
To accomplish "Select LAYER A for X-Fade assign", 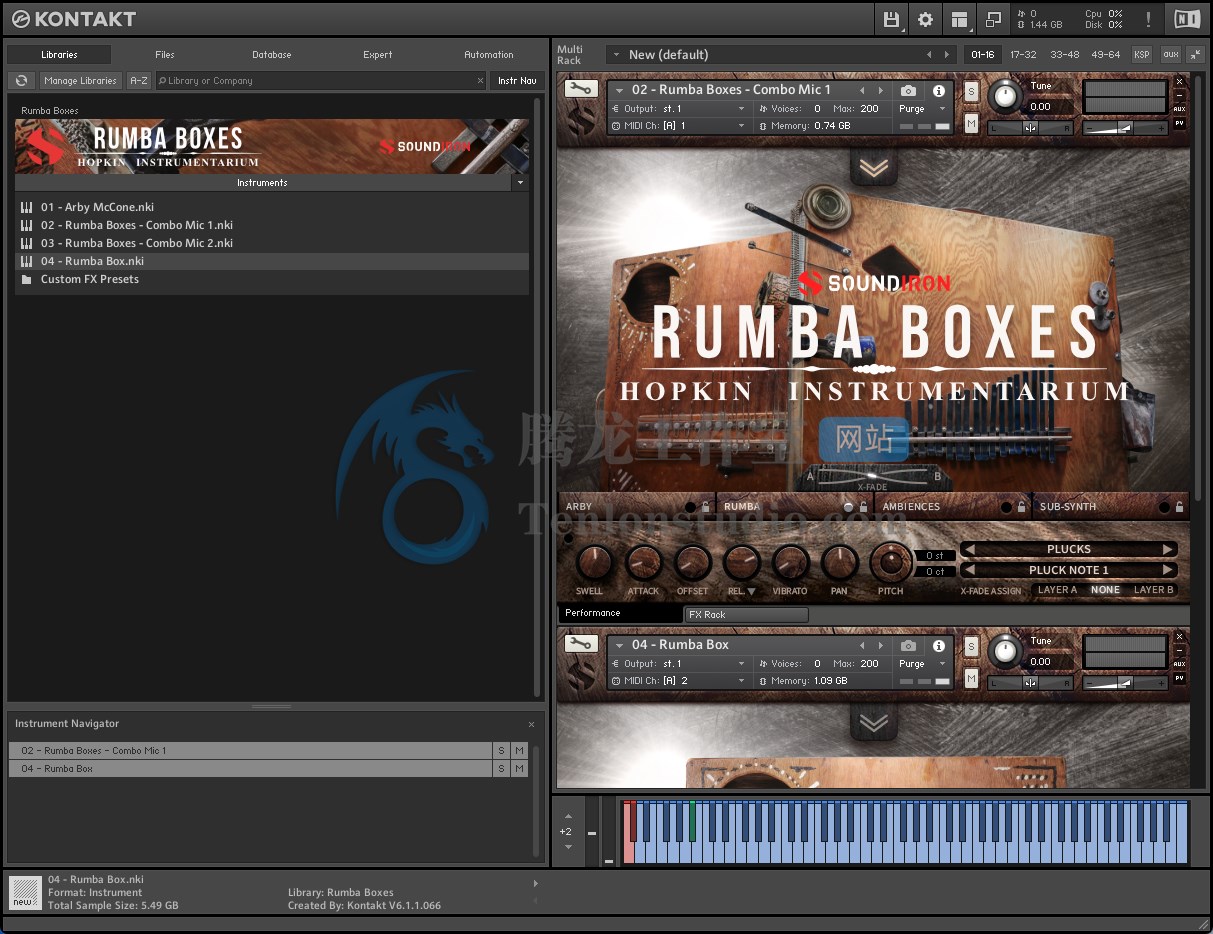I will (x=1057, y=590).
